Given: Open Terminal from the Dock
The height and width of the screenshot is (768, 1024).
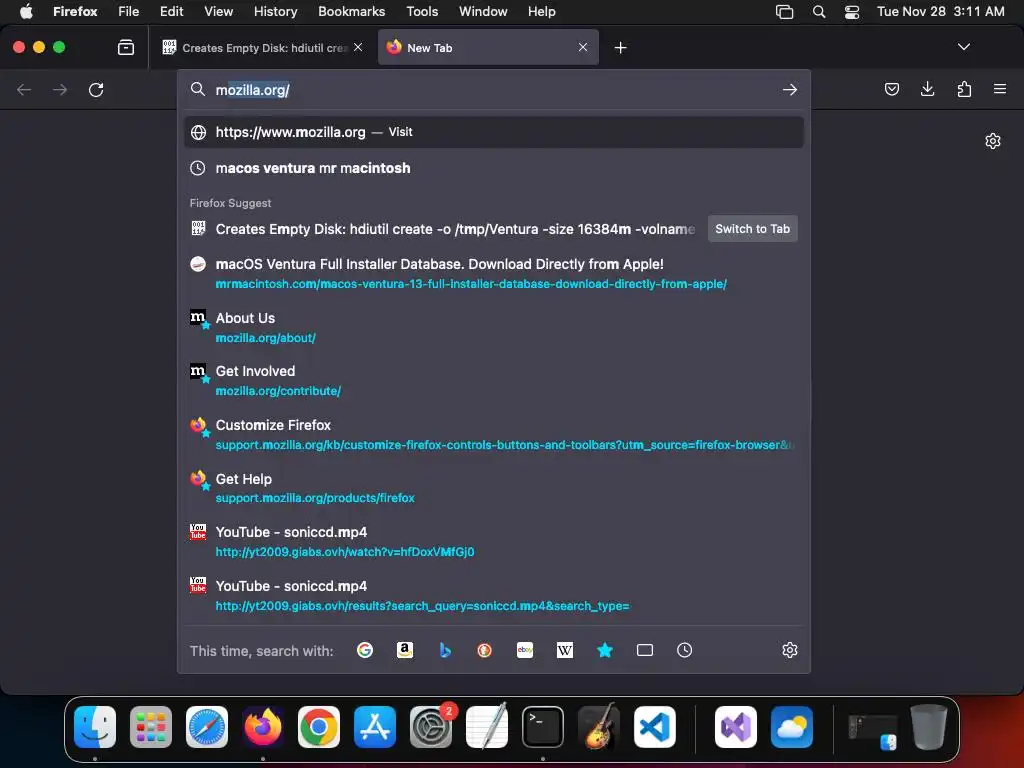Looking at the screenshot, I should (x=543, y=727).
